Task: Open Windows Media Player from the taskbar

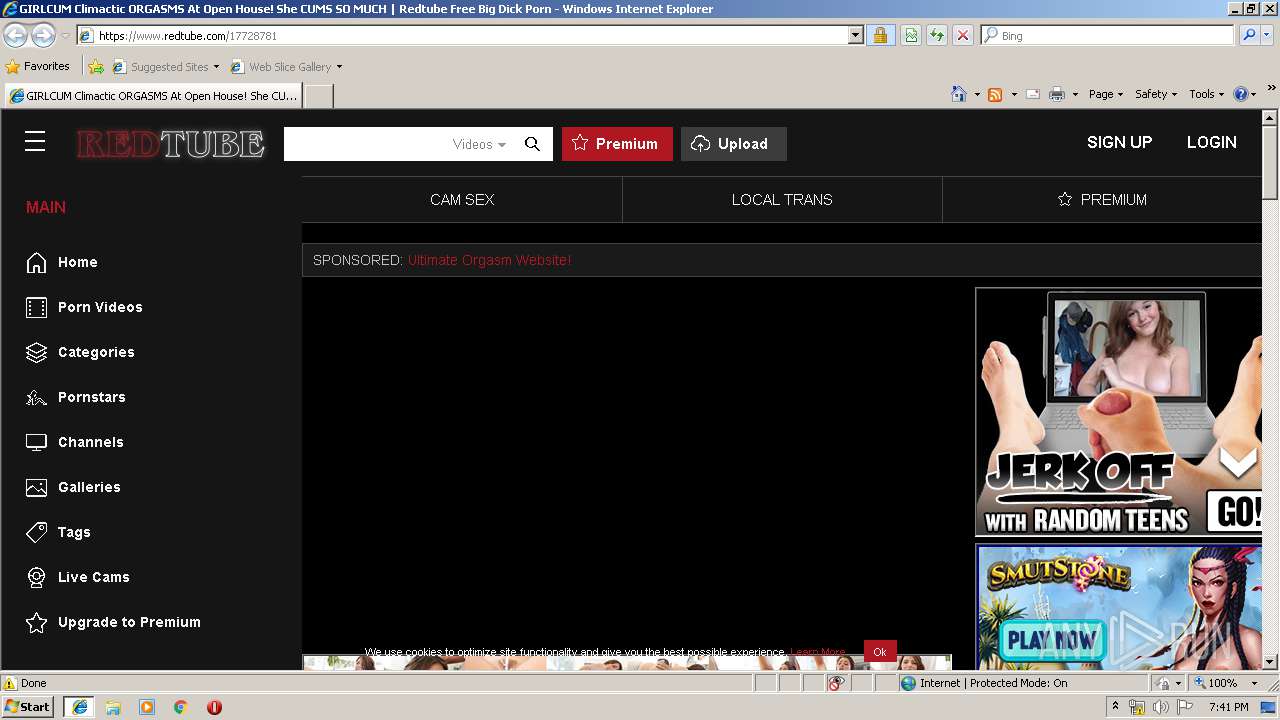Action: click(147, 707)
